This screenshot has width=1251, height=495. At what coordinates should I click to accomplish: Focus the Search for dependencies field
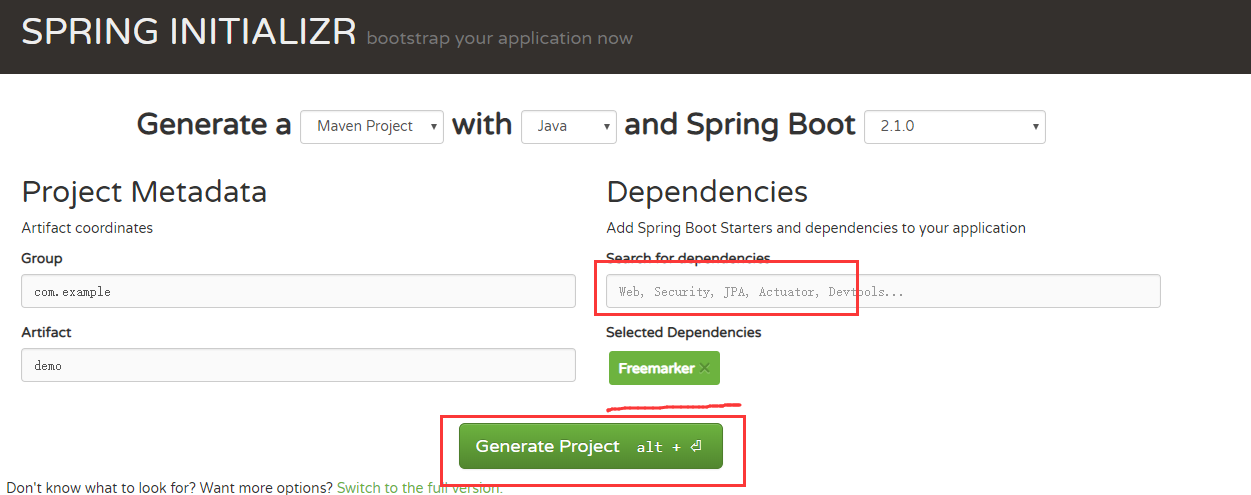point(883,291)
